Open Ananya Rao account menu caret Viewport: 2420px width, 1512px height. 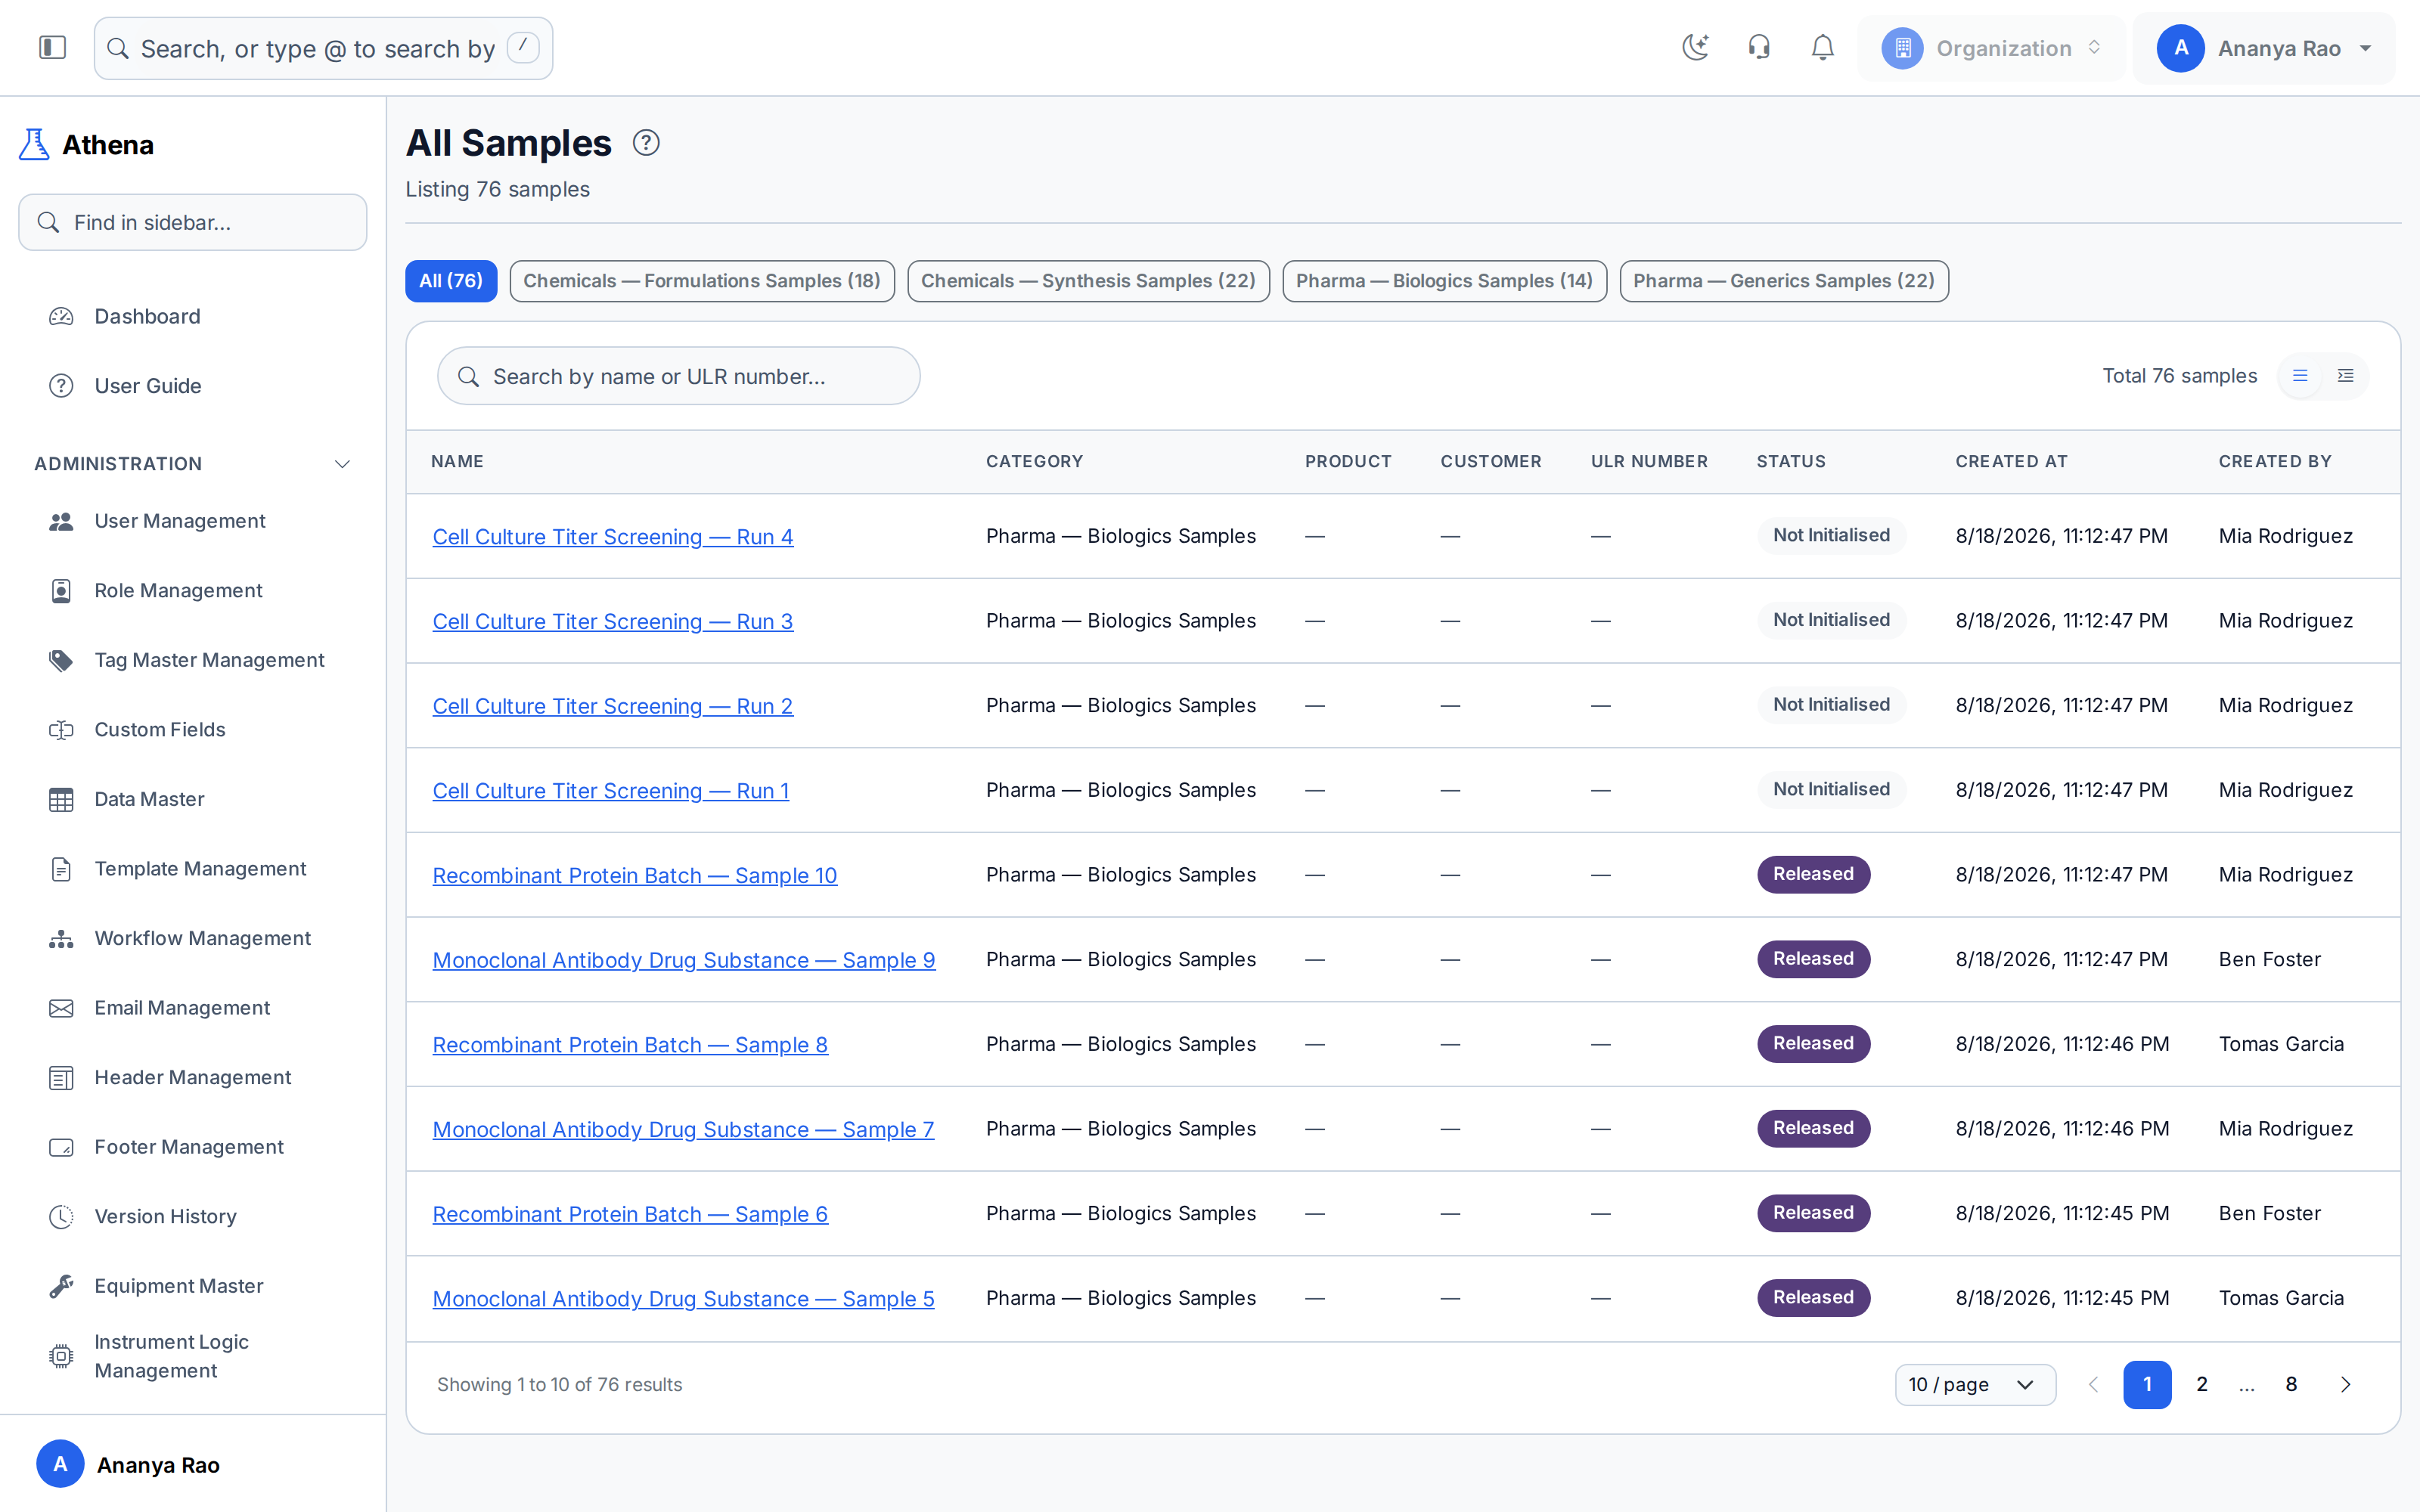click(x=2366, y=48)
